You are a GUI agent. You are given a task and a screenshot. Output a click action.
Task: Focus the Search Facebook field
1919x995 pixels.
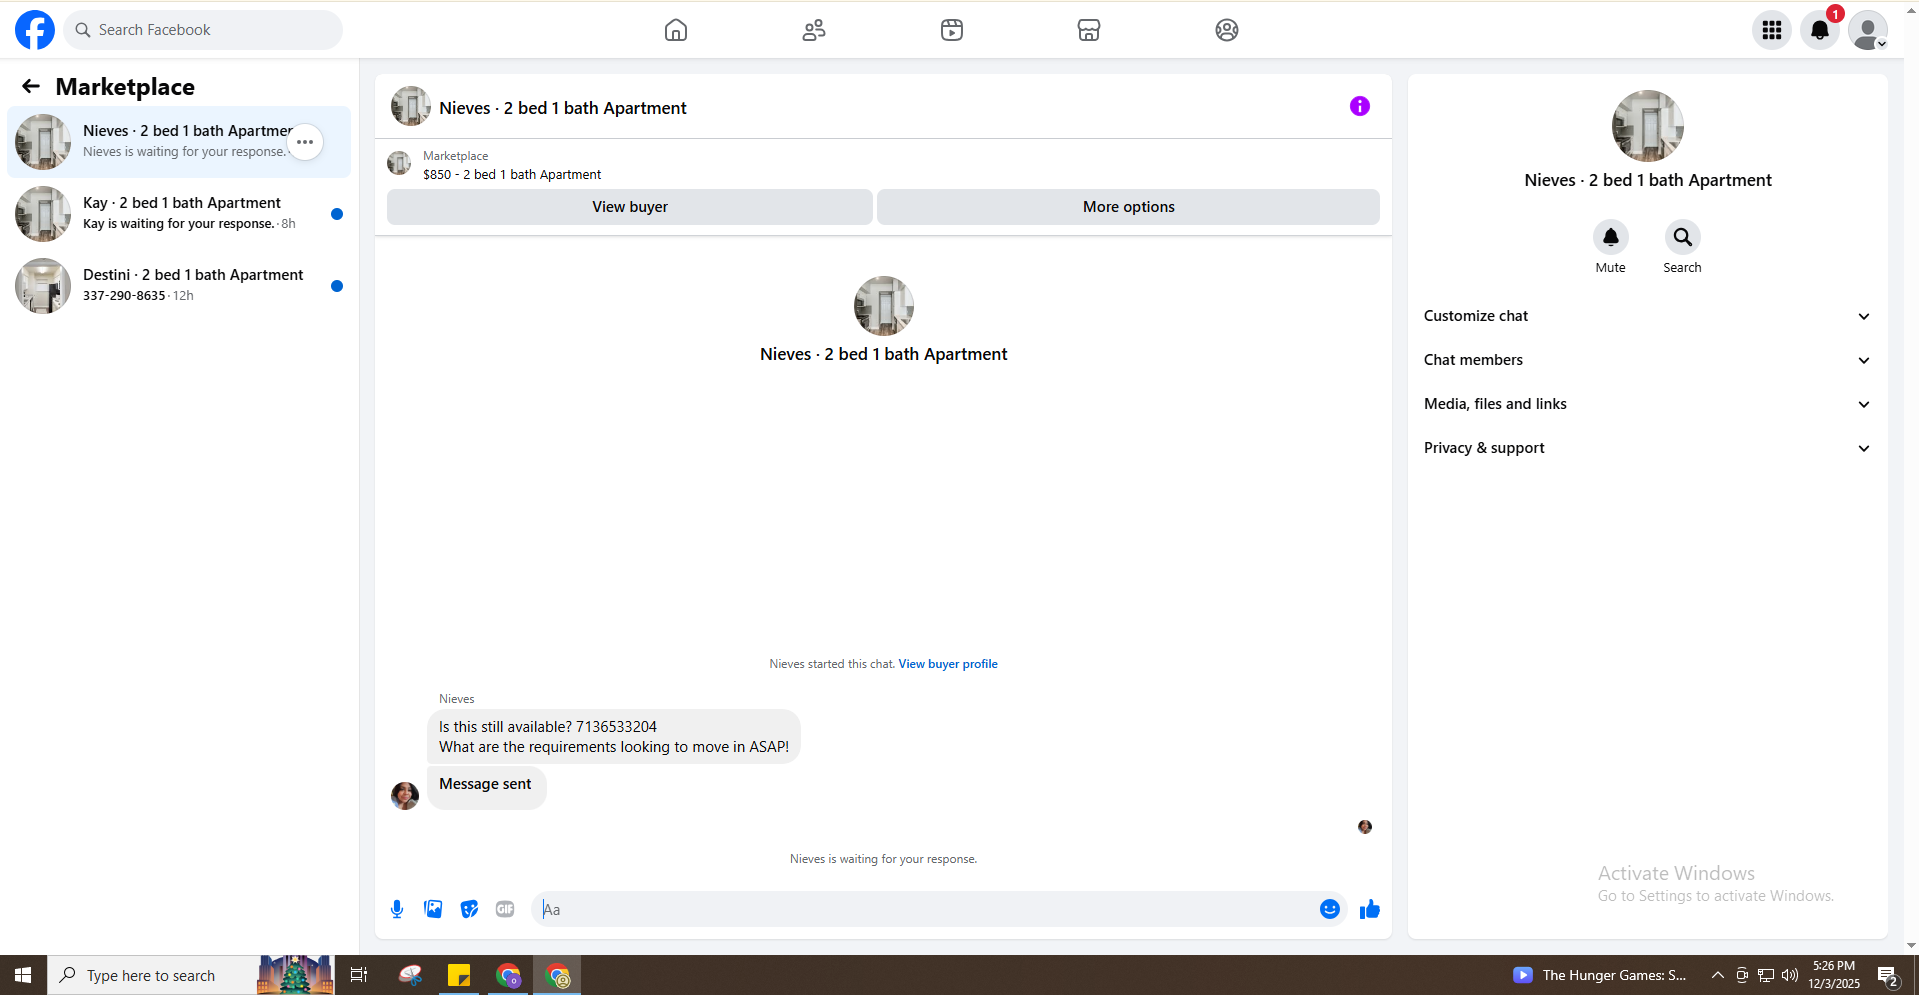(203, 30)
